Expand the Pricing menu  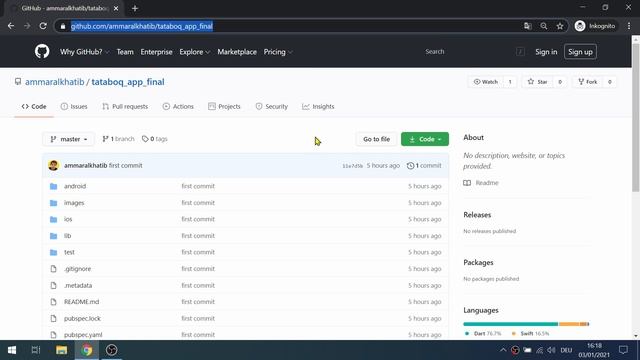pos(278,52)
